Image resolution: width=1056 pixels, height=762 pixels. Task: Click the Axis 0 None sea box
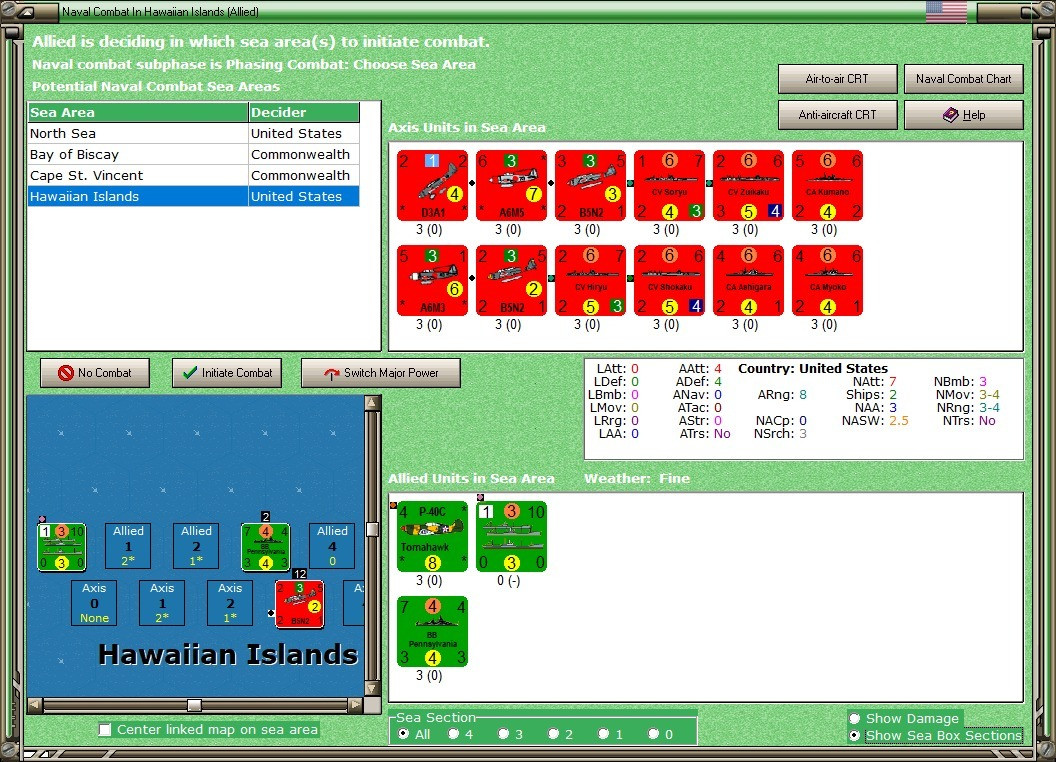pos(94,603)
